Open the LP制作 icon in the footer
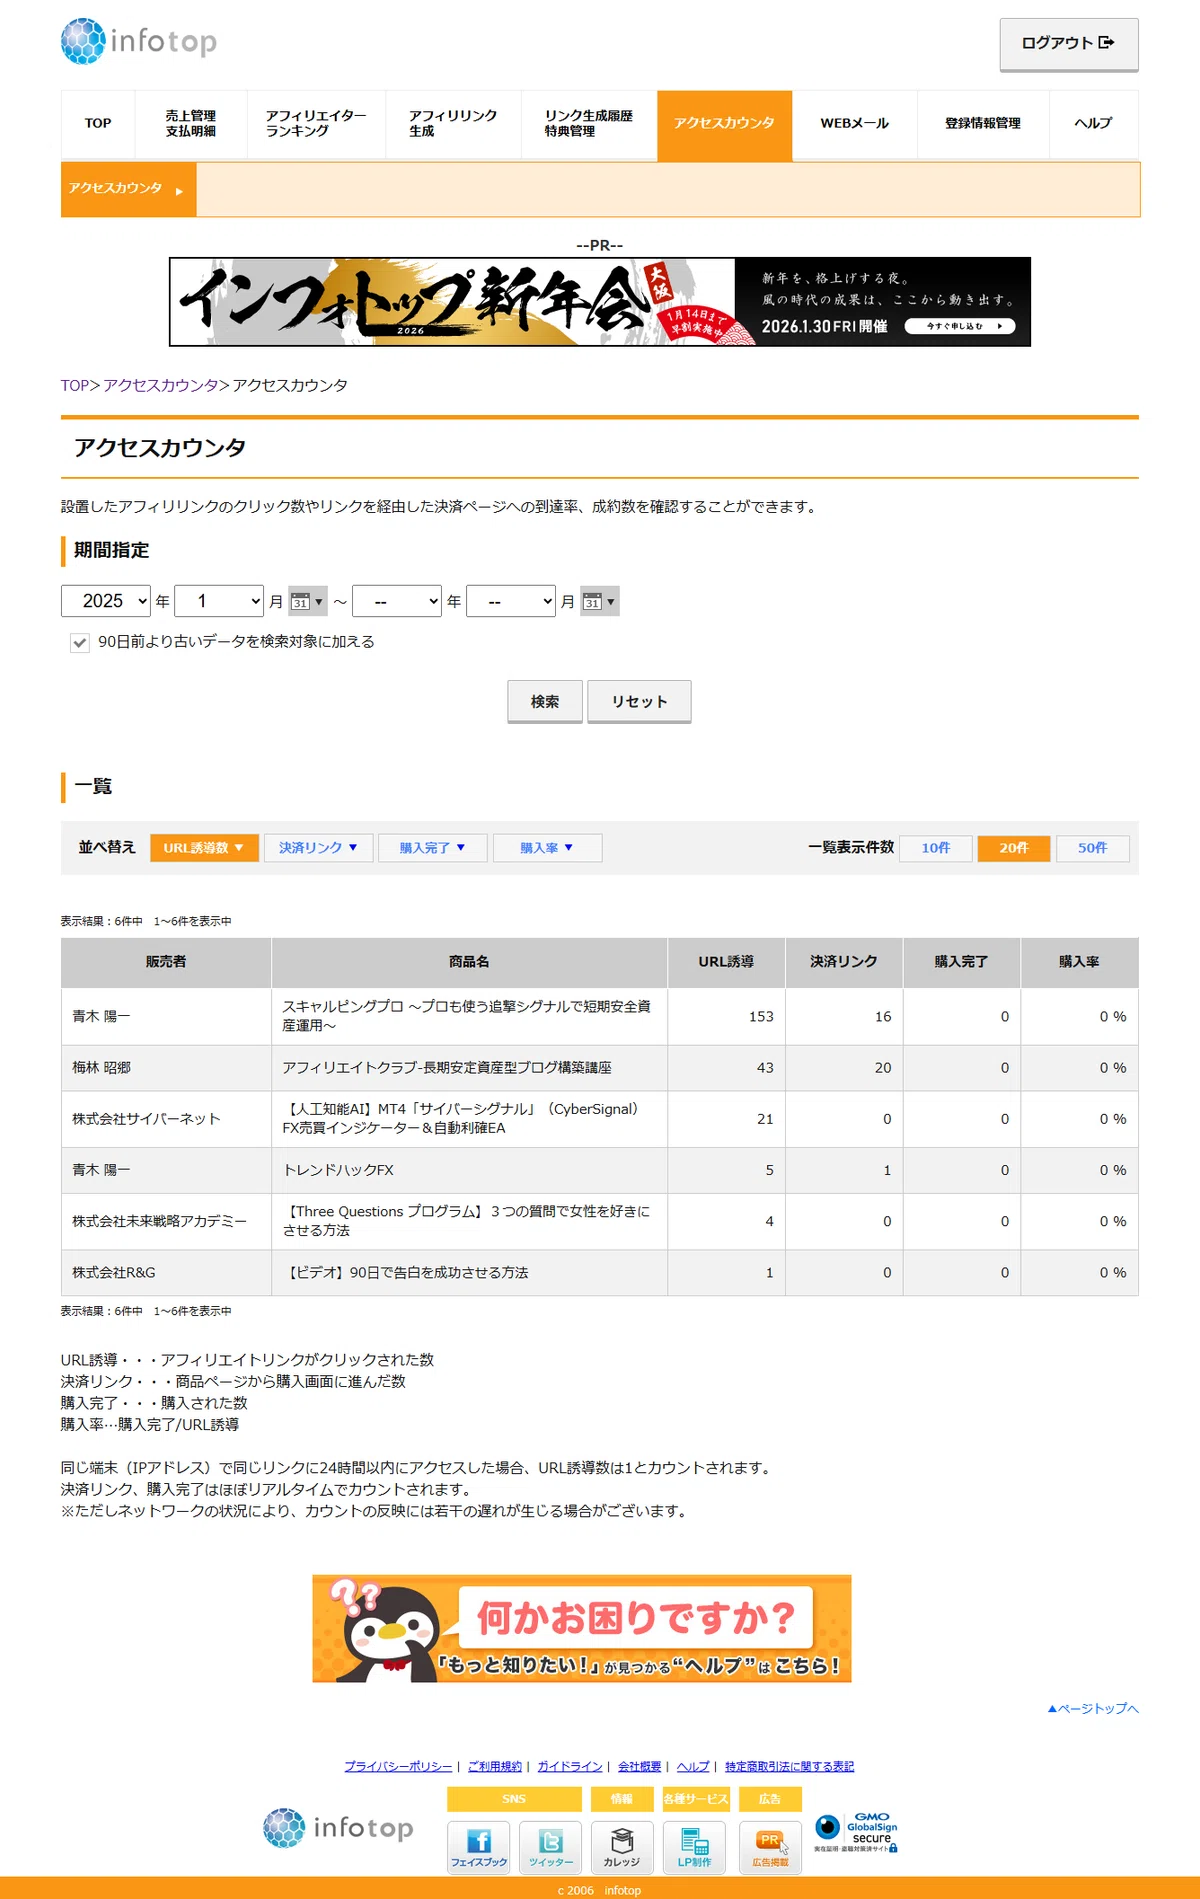 694,1846
